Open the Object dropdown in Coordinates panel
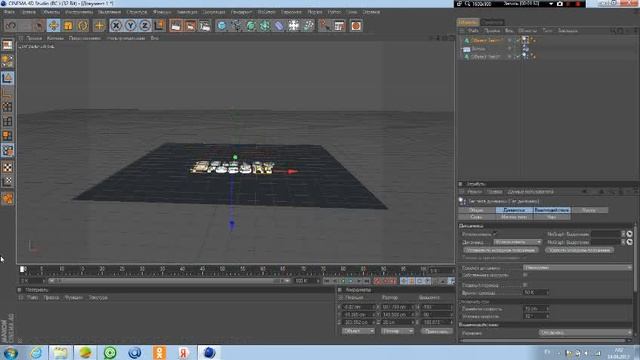640x360 pixels. coord(358,331)
